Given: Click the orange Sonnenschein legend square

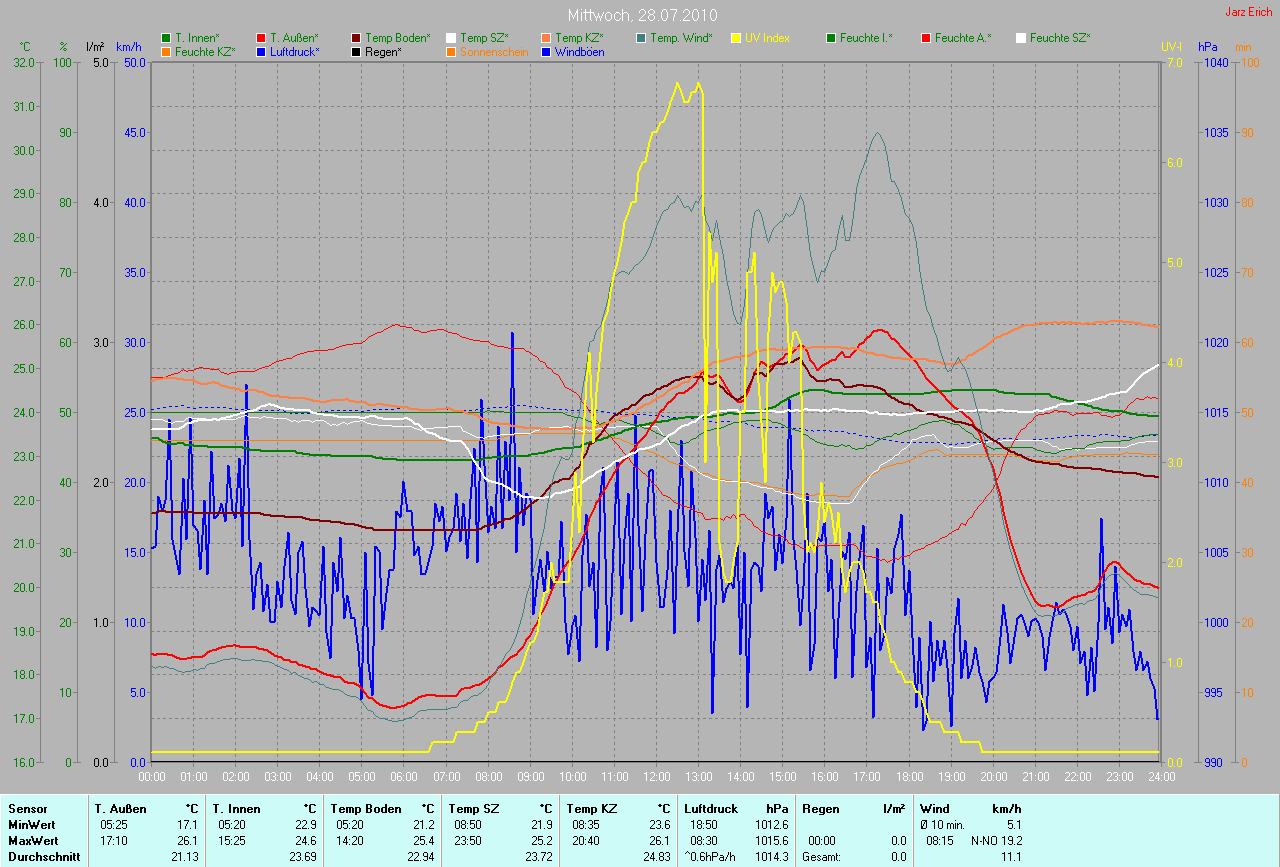Looking at the screenshot, I should (451, 51).
